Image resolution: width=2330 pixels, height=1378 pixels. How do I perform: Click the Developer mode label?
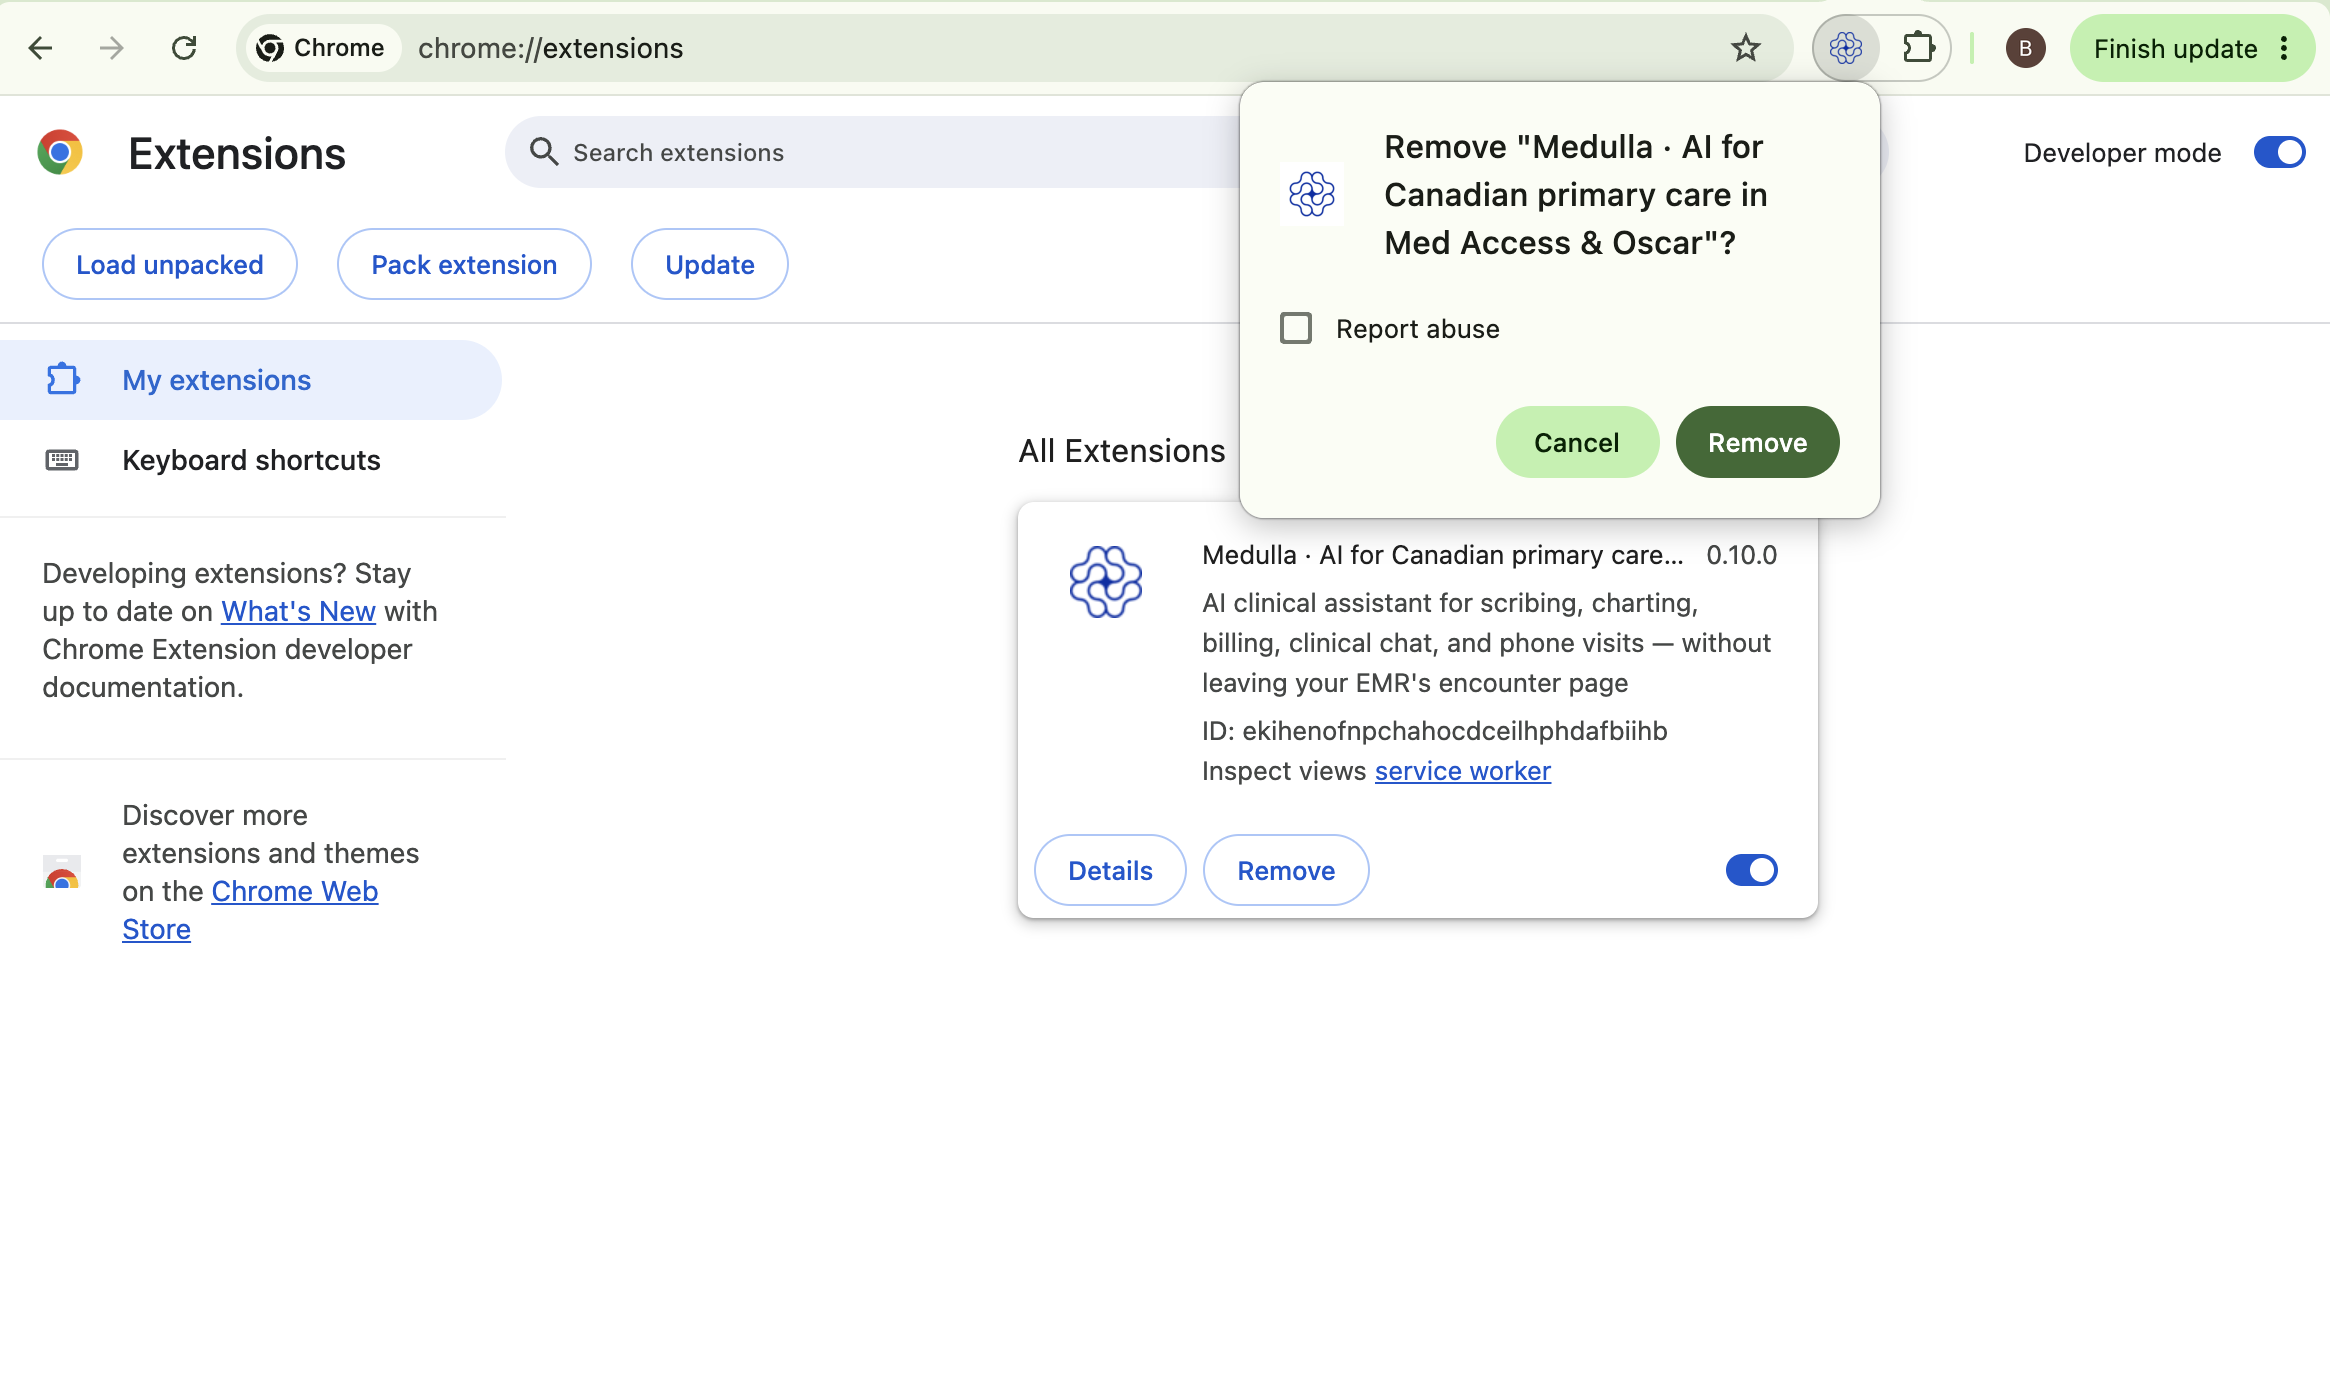point(2123,153)
